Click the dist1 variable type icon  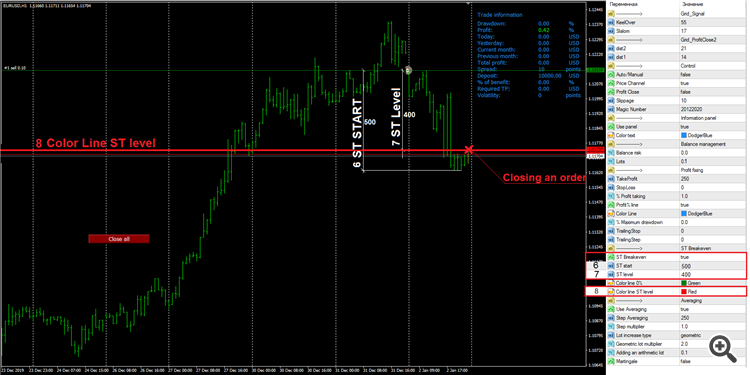pyautogui.click(x=610, y=57)
